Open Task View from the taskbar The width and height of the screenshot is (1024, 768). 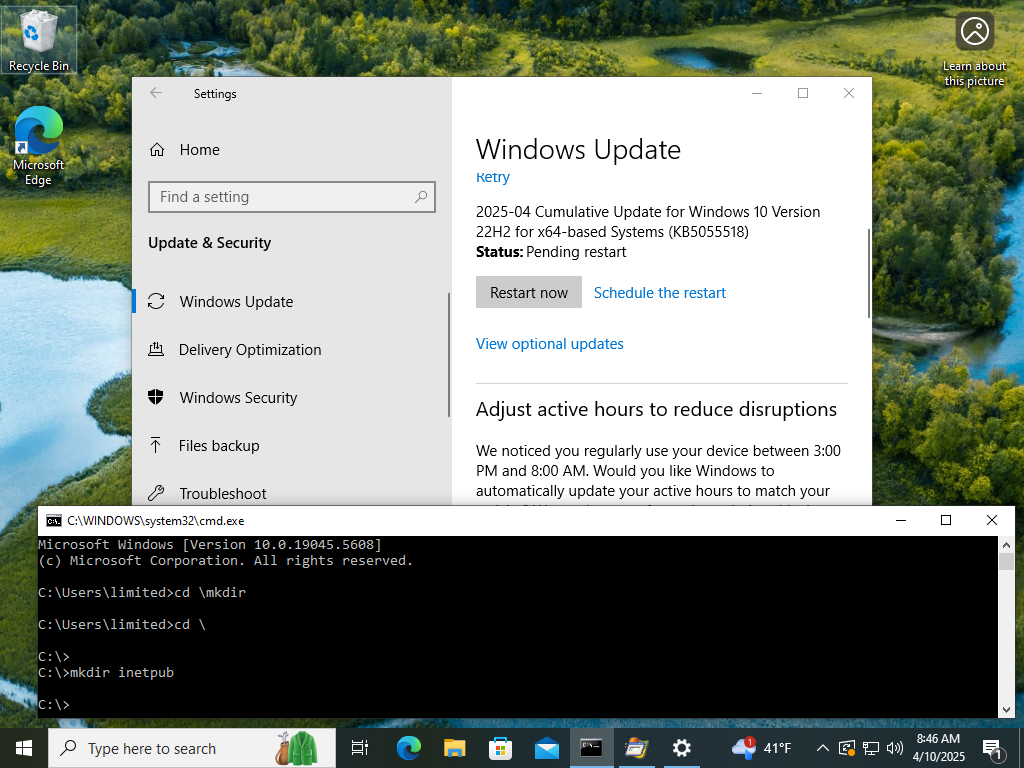coord(360,748)
